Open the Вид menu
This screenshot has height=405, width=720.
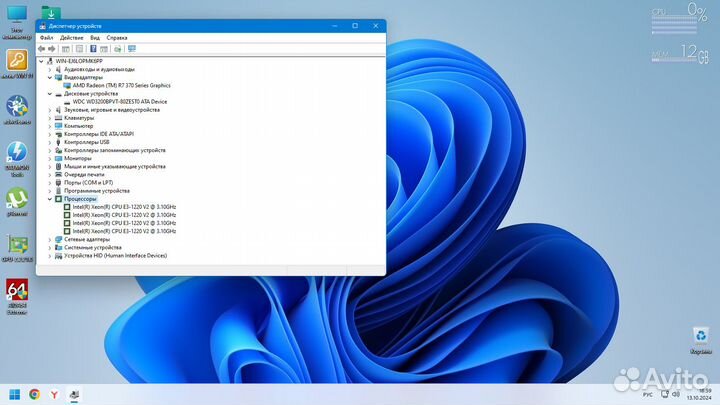pos(95,38)
